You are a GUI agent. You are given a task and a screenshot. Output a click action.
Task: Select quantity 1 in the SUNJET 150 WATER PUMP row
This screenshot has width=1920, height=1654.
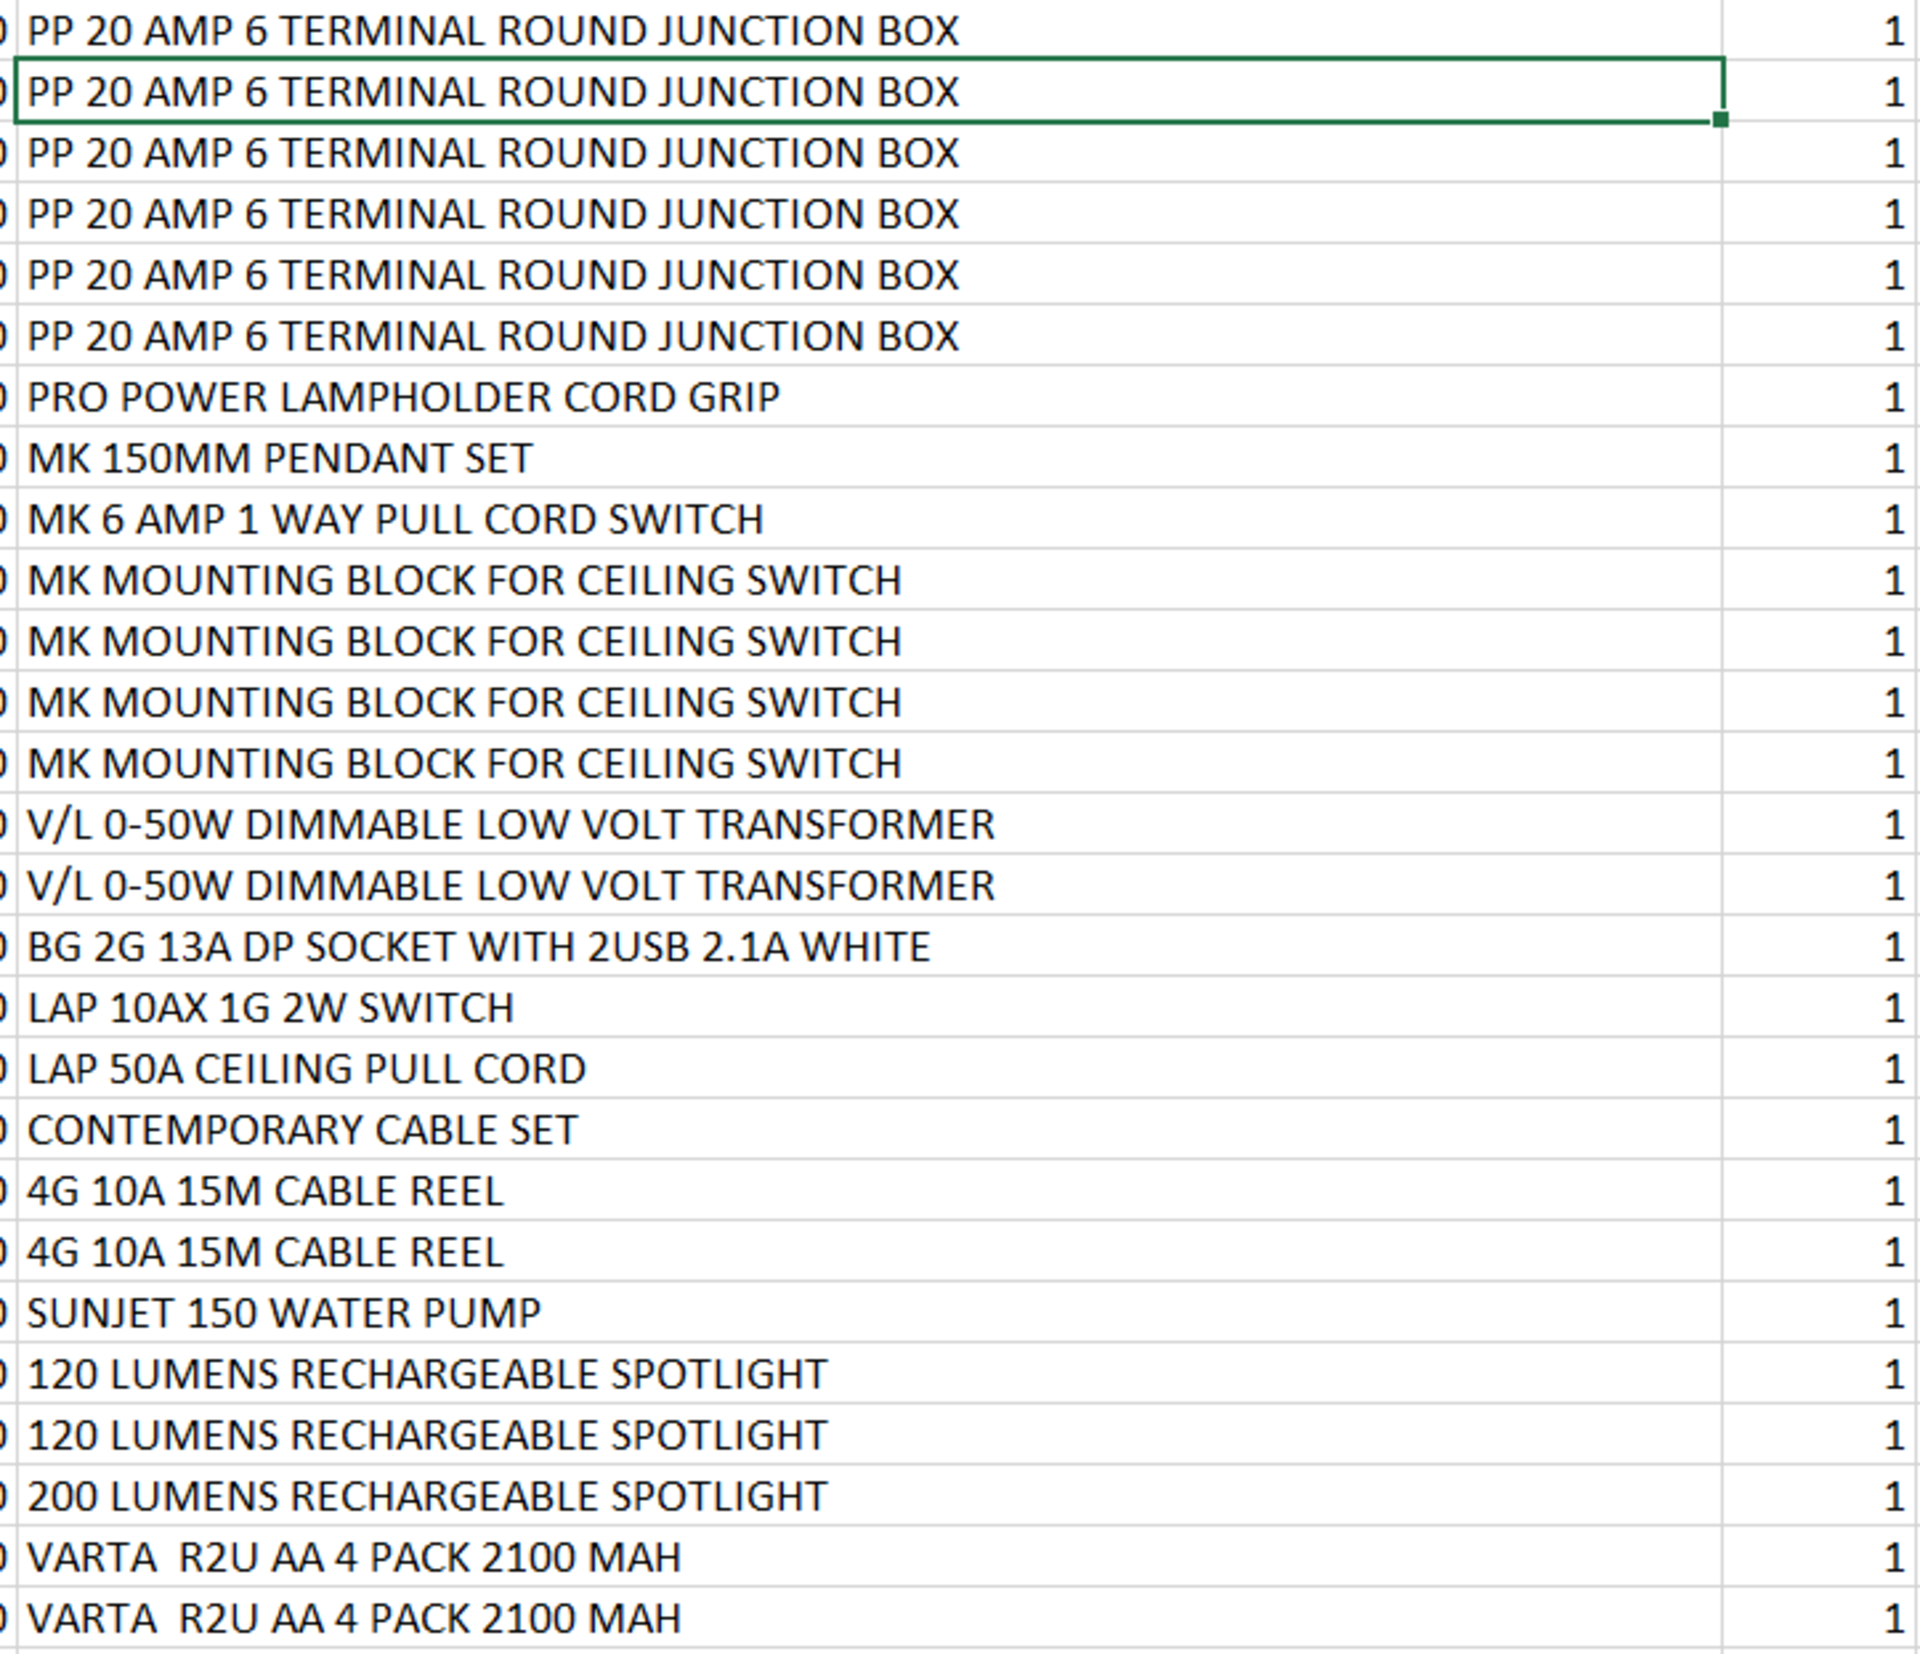(1819, 1312)
